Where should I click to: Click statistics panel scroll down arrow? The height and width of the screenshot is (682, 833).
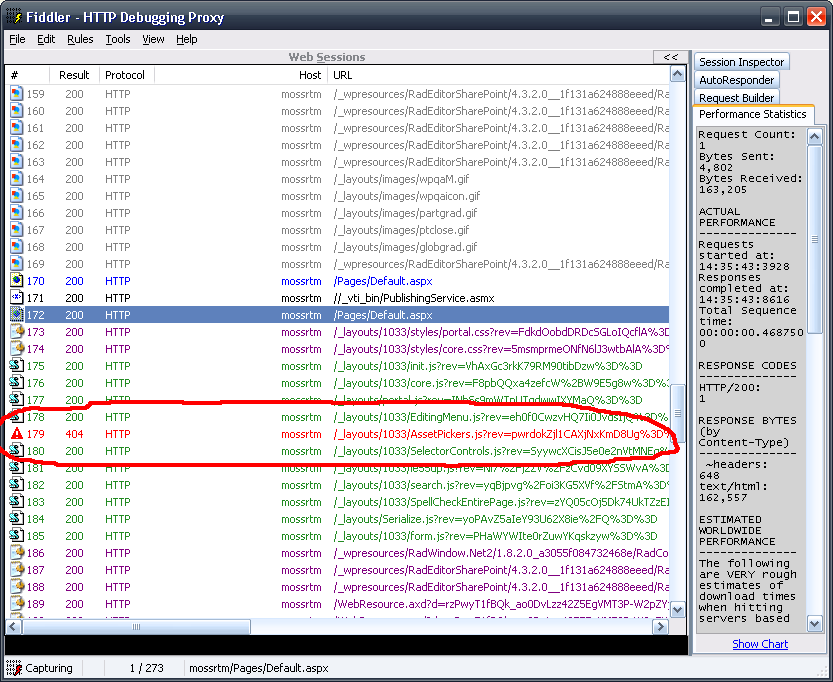(815, 624)
